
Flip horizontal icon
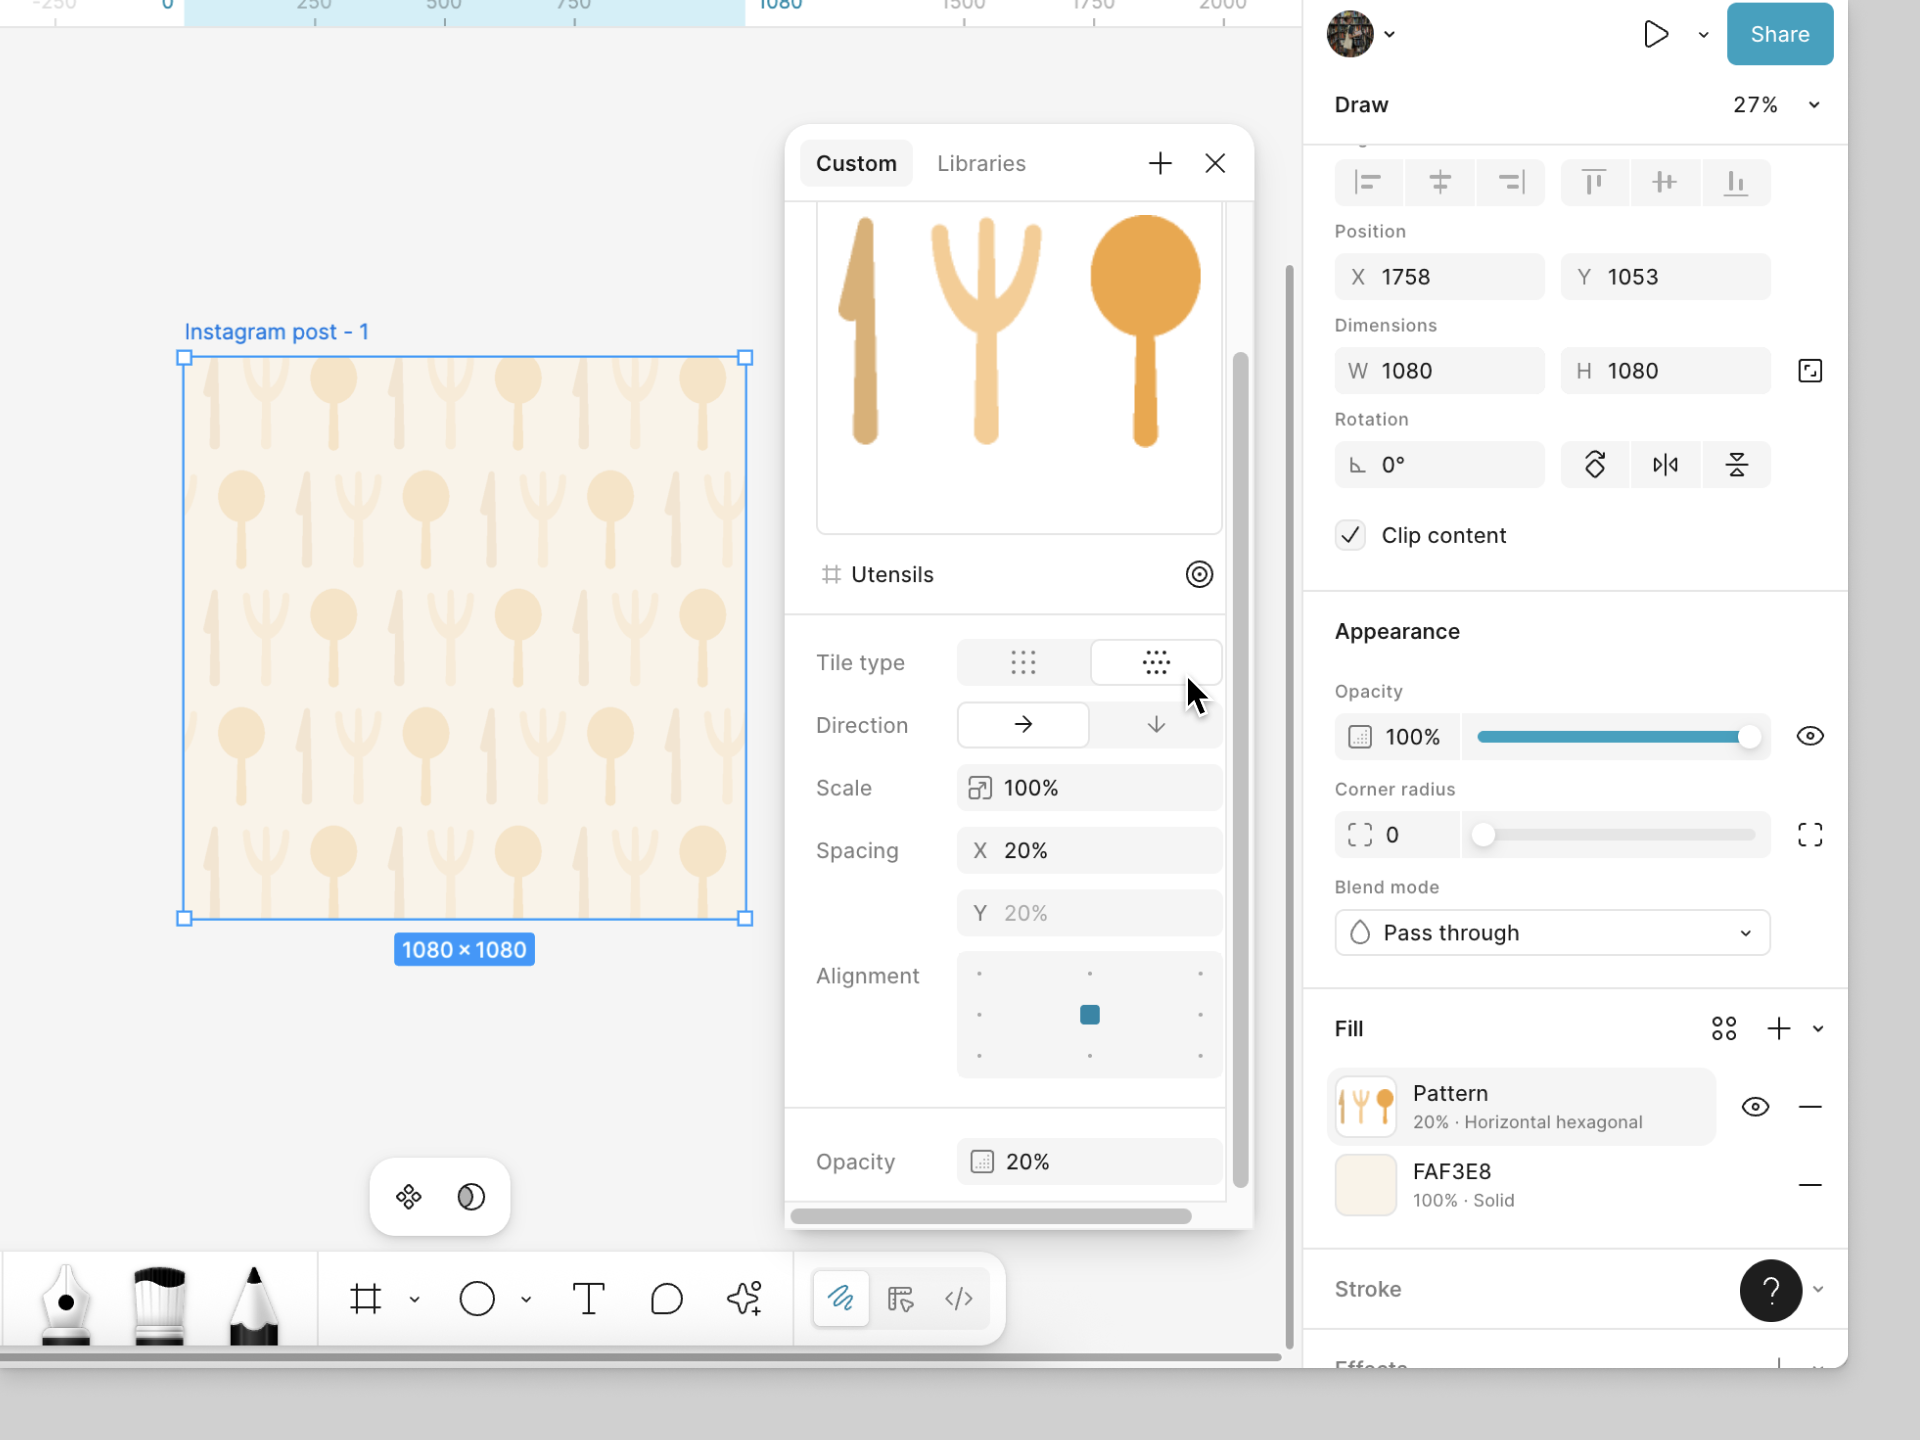point(1665,465)
